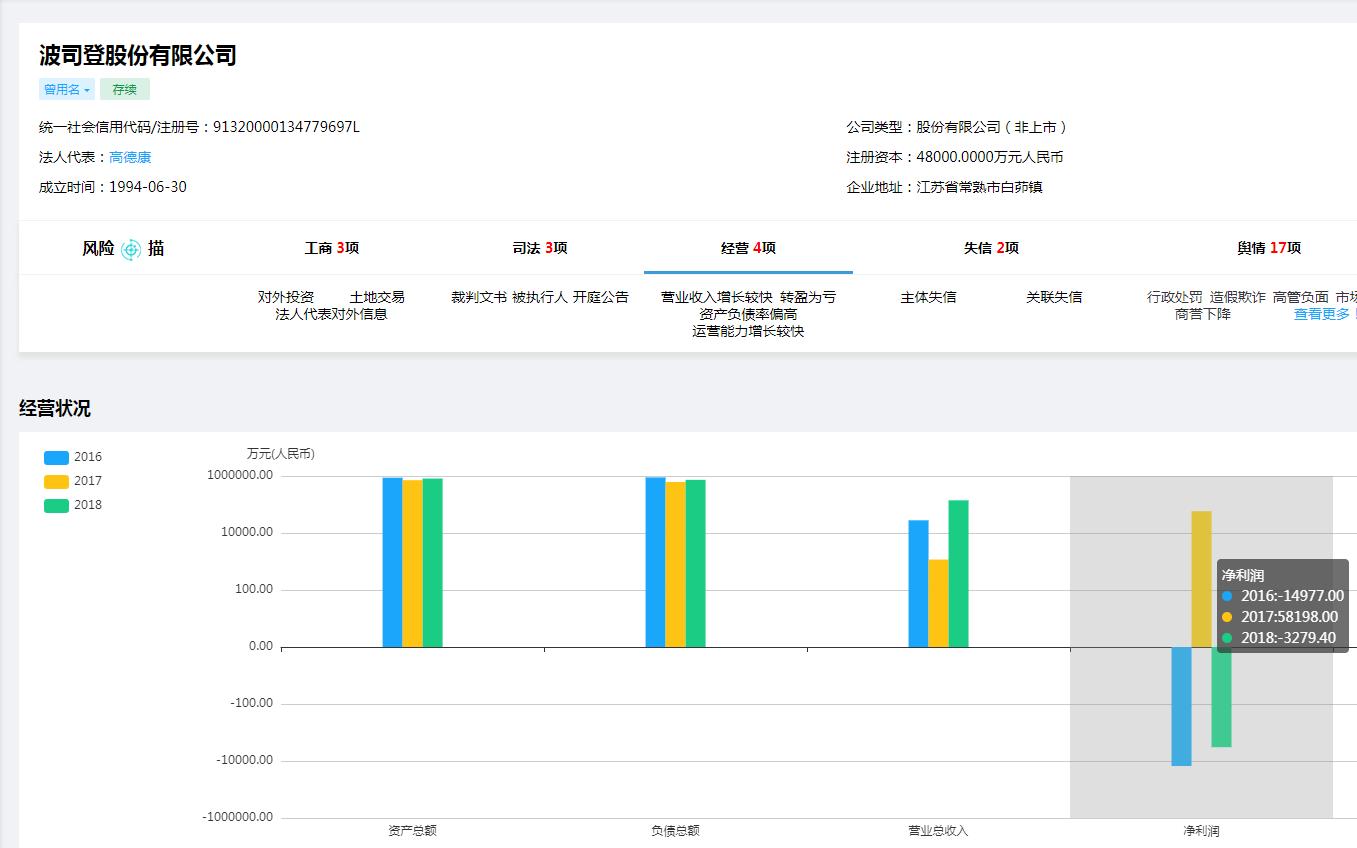Select the 经营 4项 tab
This screenshot has width=1357, height=848.
pos(748,248)
